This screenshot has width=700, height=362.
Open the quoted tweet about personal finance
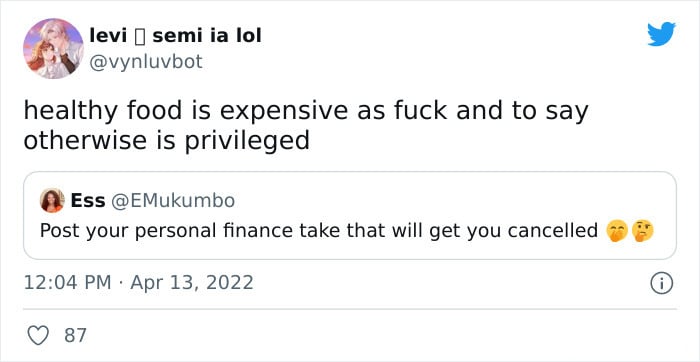tap(350, 216)
